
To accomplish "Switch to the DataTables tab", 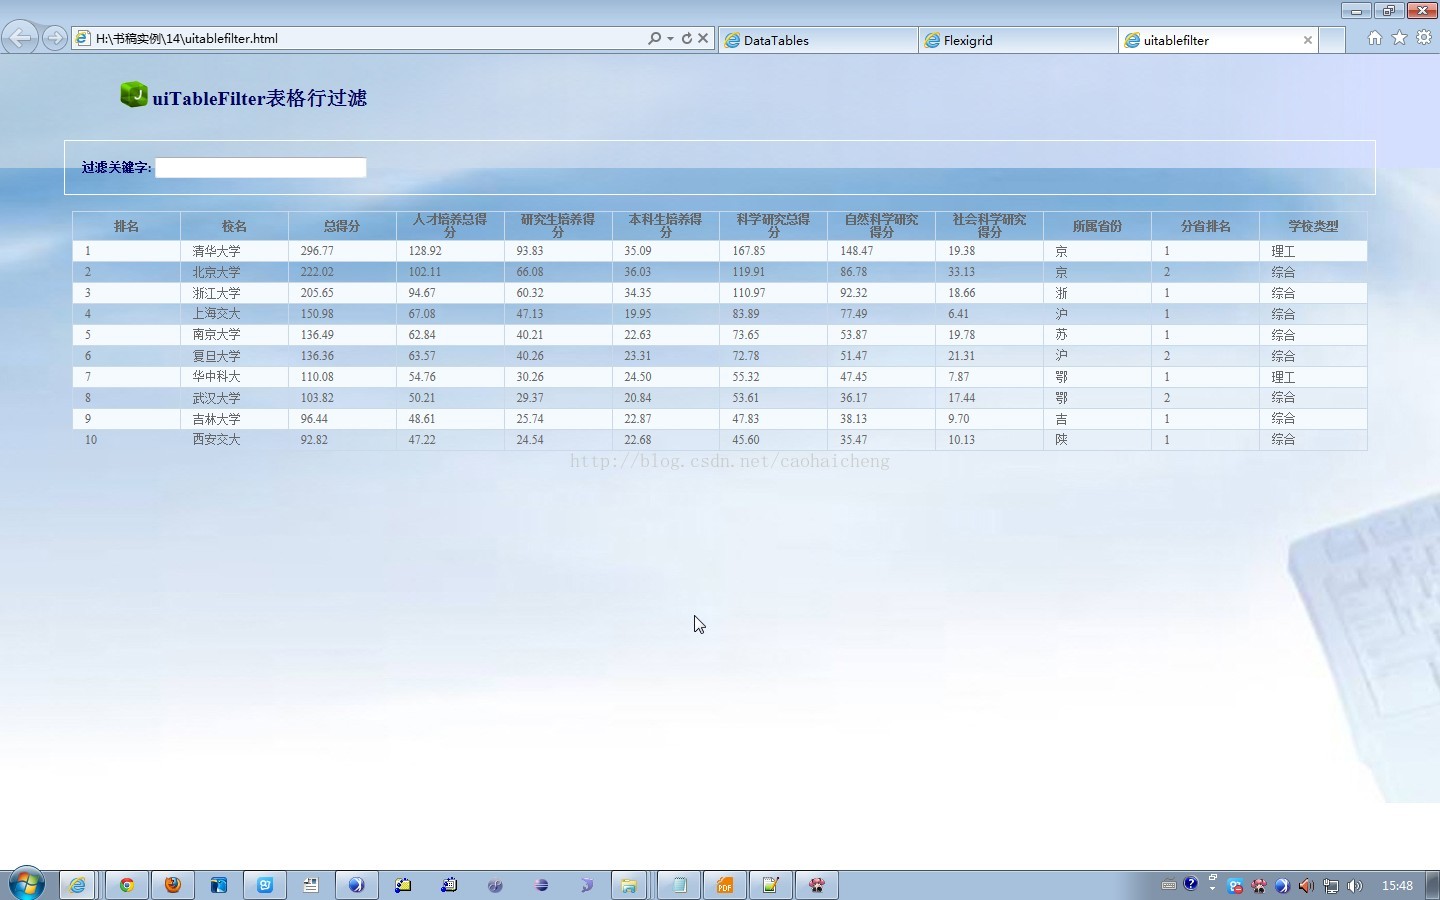I will 818,40.
